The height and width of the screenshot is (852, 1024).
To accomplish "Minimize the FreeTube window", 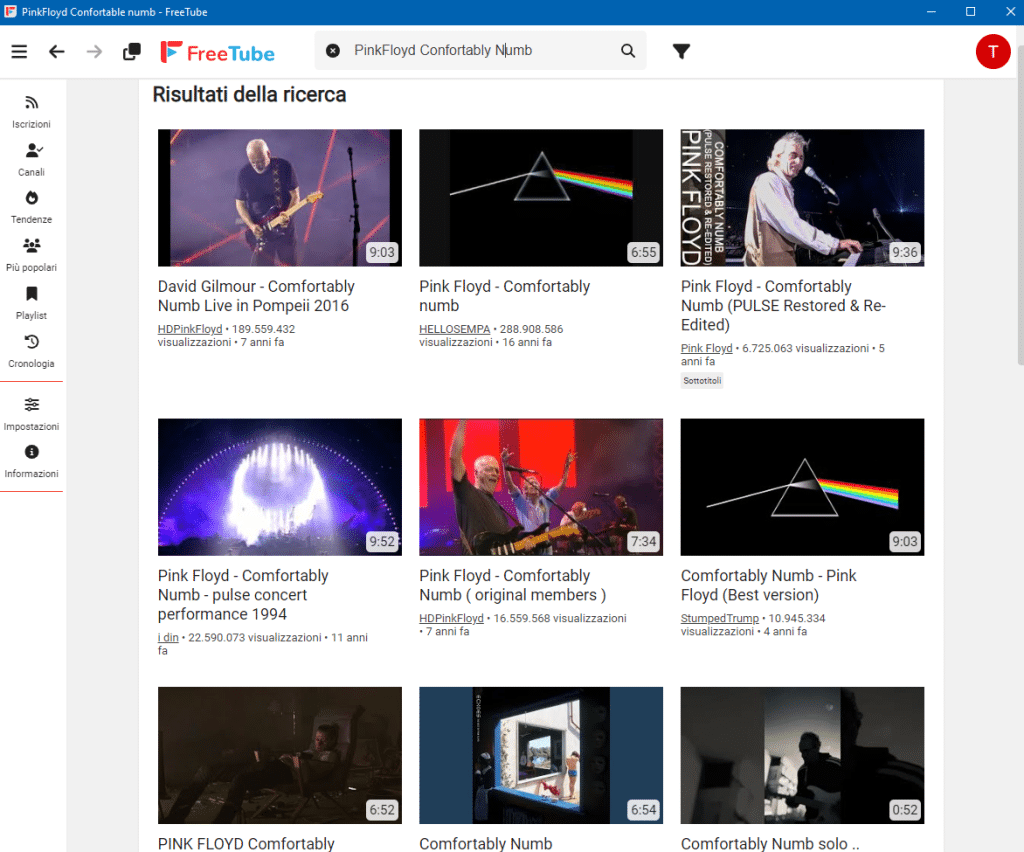I will pos(931,12).
